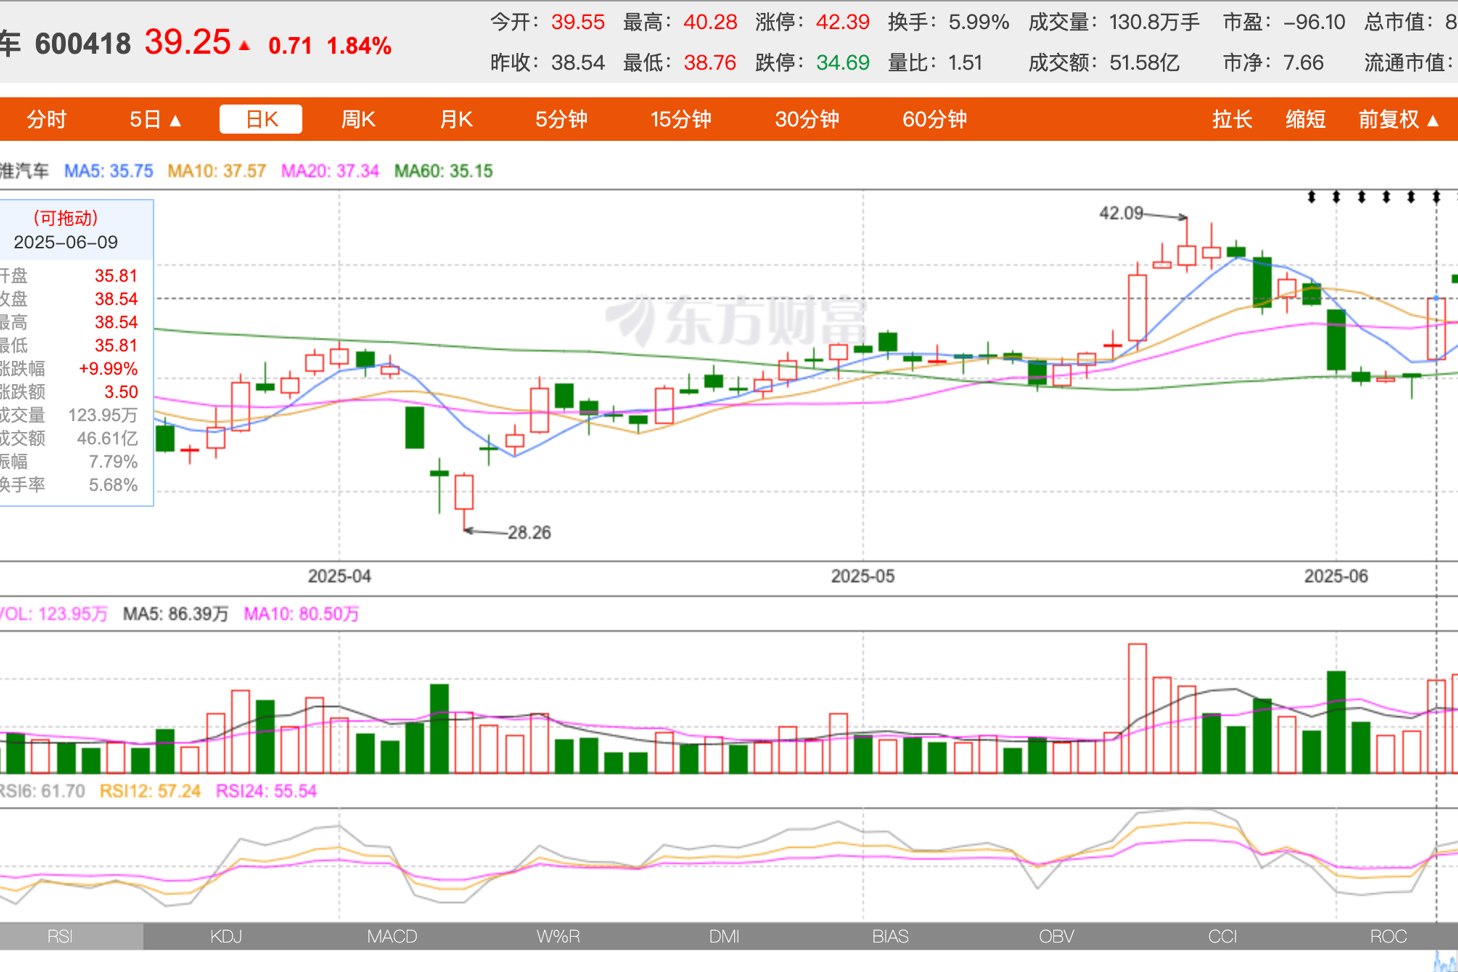Click the 1.84% change percentage

359,46
